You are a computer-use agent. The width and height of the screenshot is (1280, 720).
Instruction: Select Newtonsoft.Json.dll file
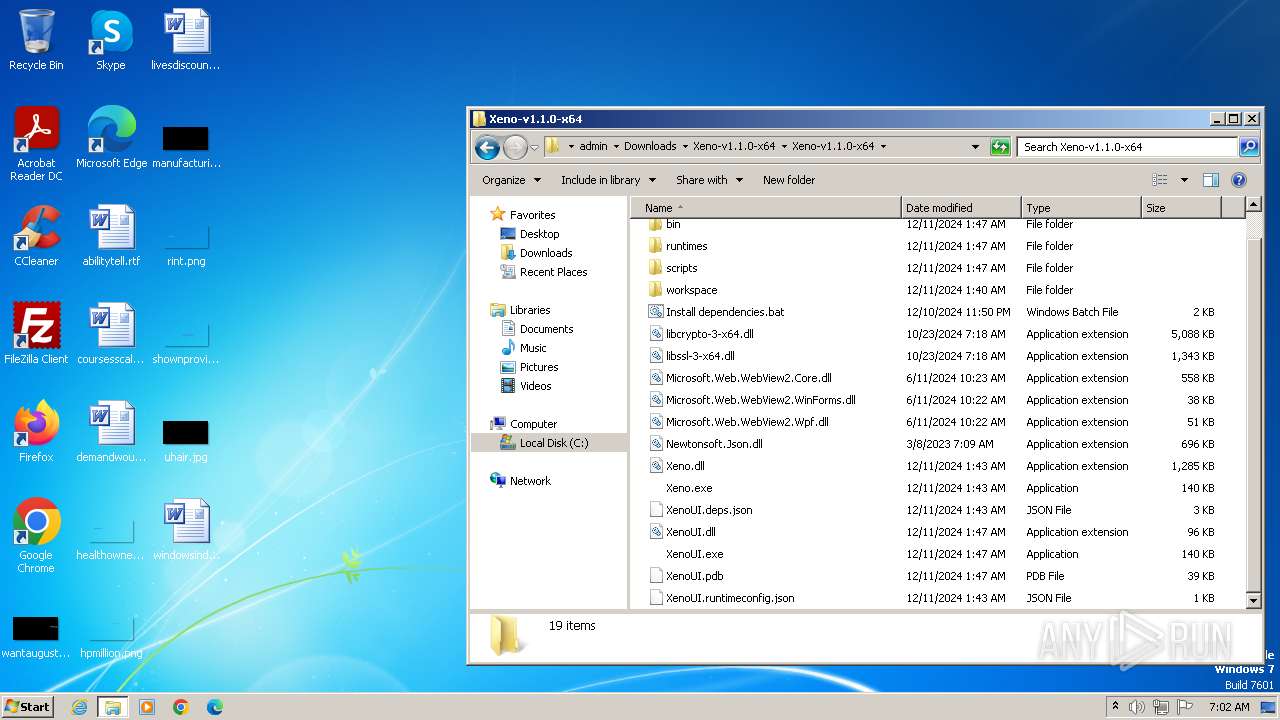(714, 444)
